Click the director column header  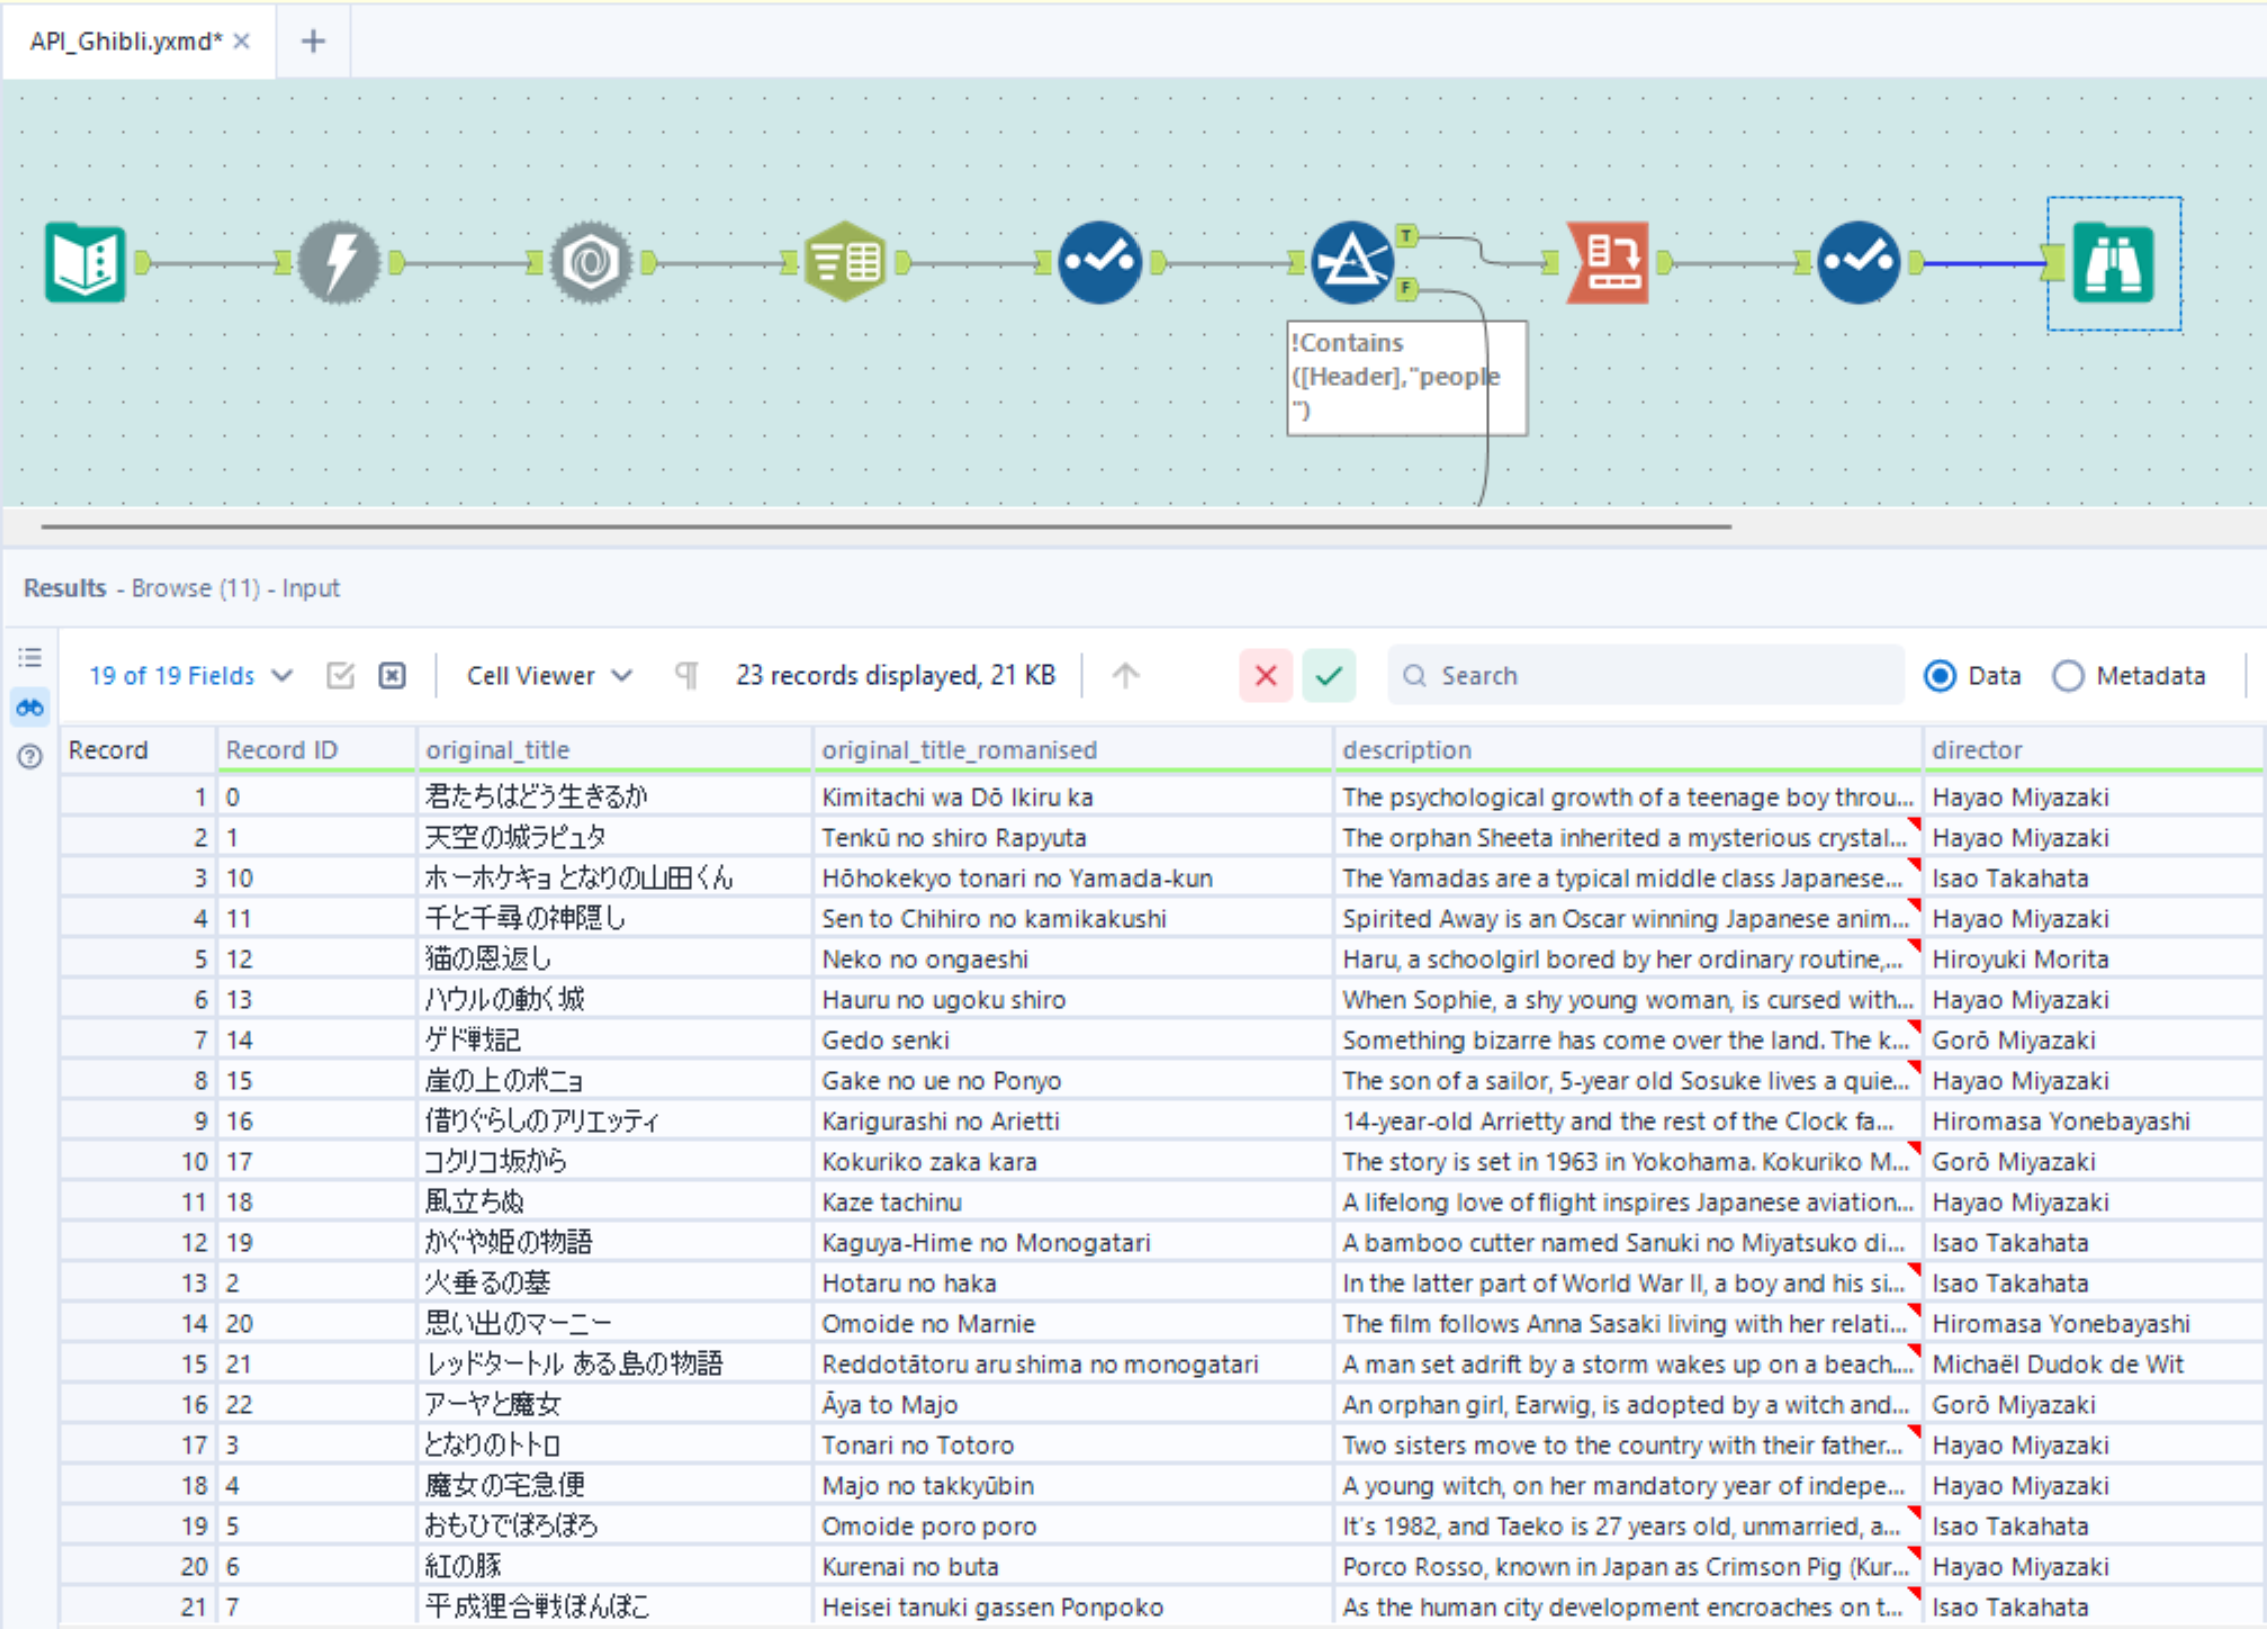pos(1976,750)
